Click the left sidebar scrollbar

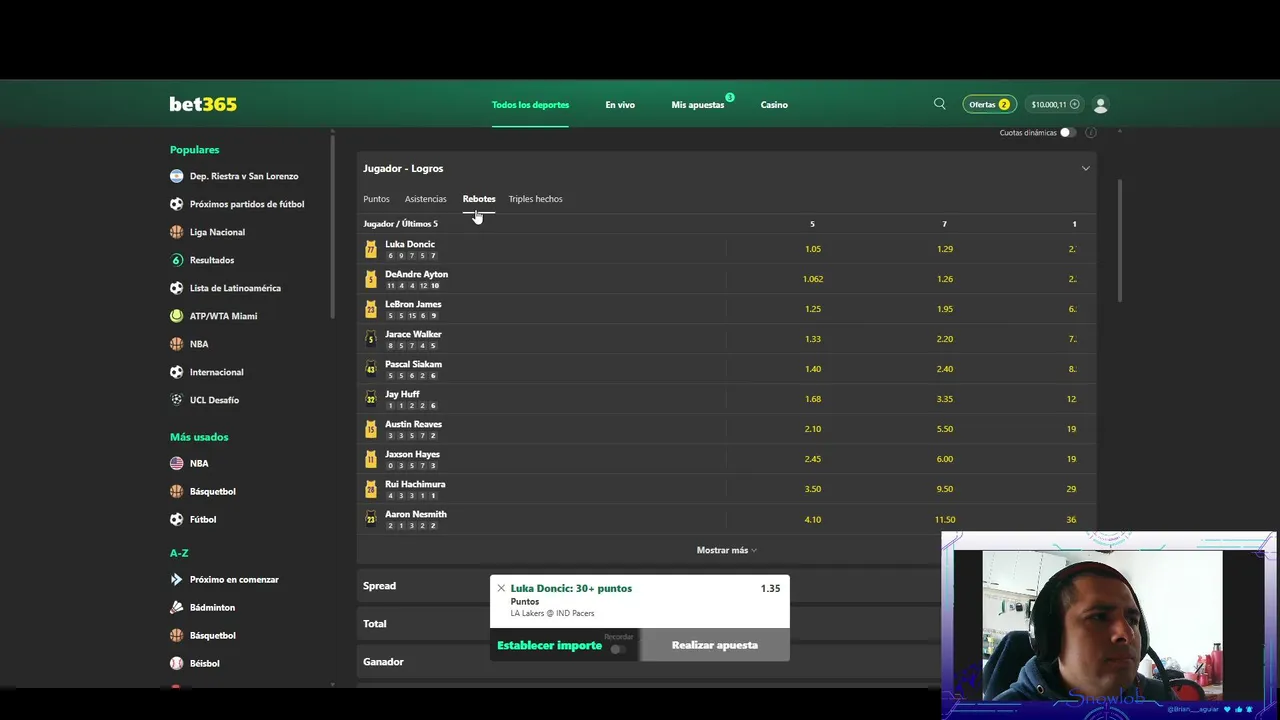tap(333, 226)
